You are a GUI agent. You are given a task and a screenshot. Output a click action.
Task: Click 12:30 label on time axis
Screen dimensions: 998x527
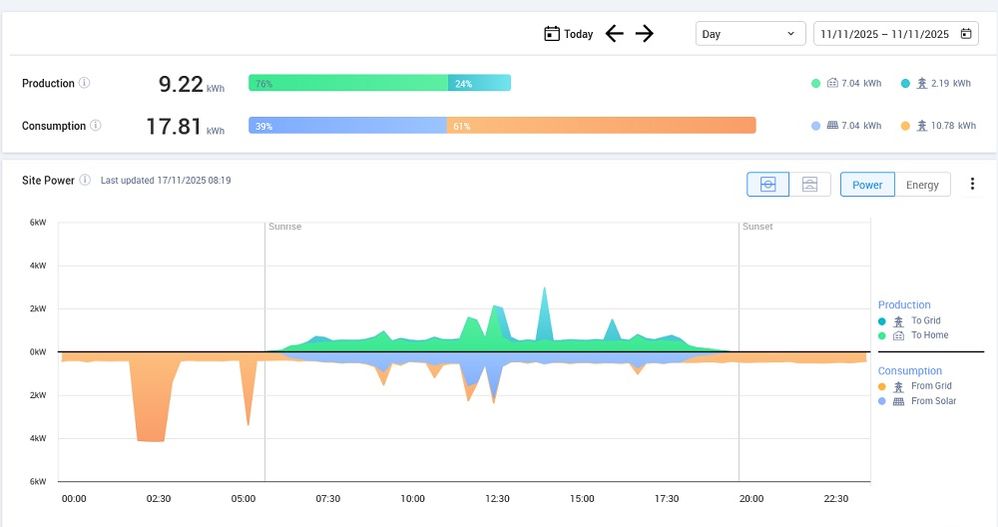[x=497, y=498]
